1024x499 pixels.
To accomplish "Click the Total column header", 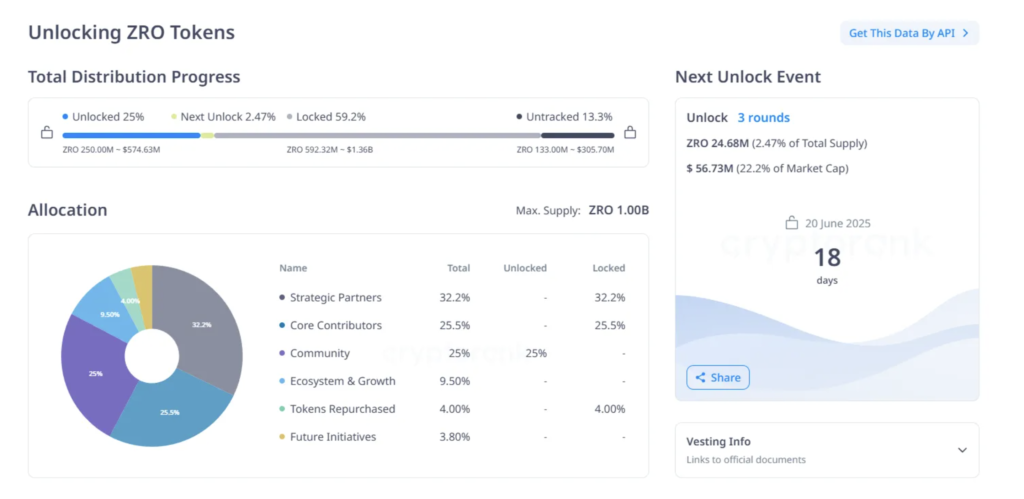I will [x=458, y=268].
